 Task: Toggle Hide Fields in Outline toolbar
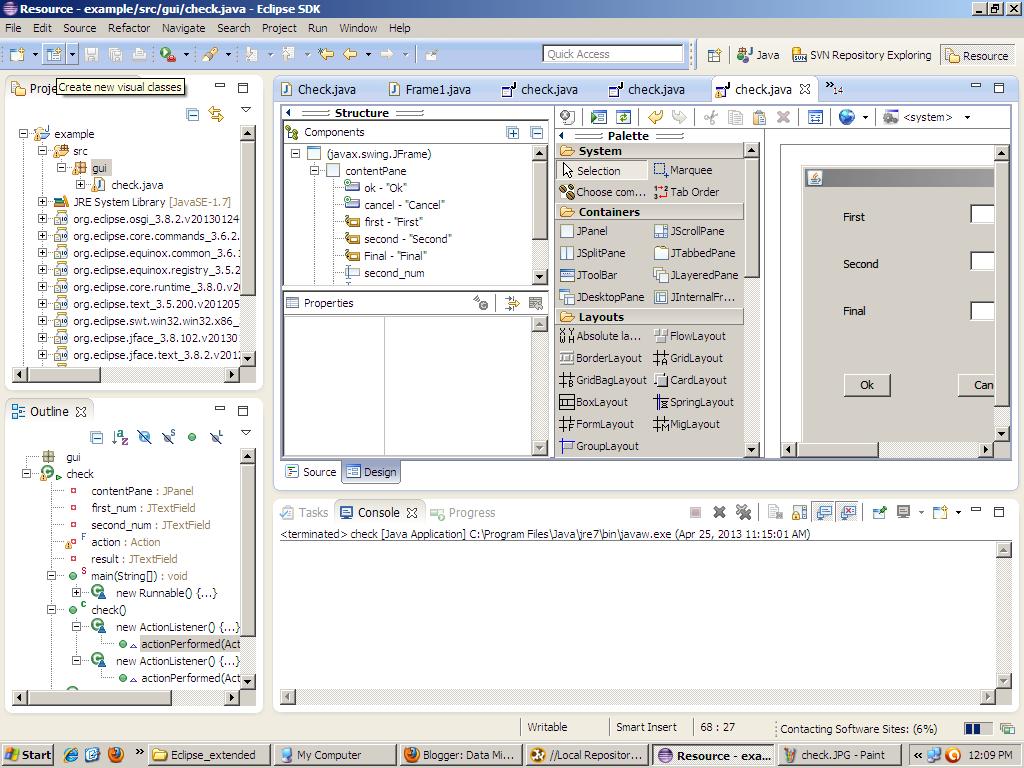[144, 437]
